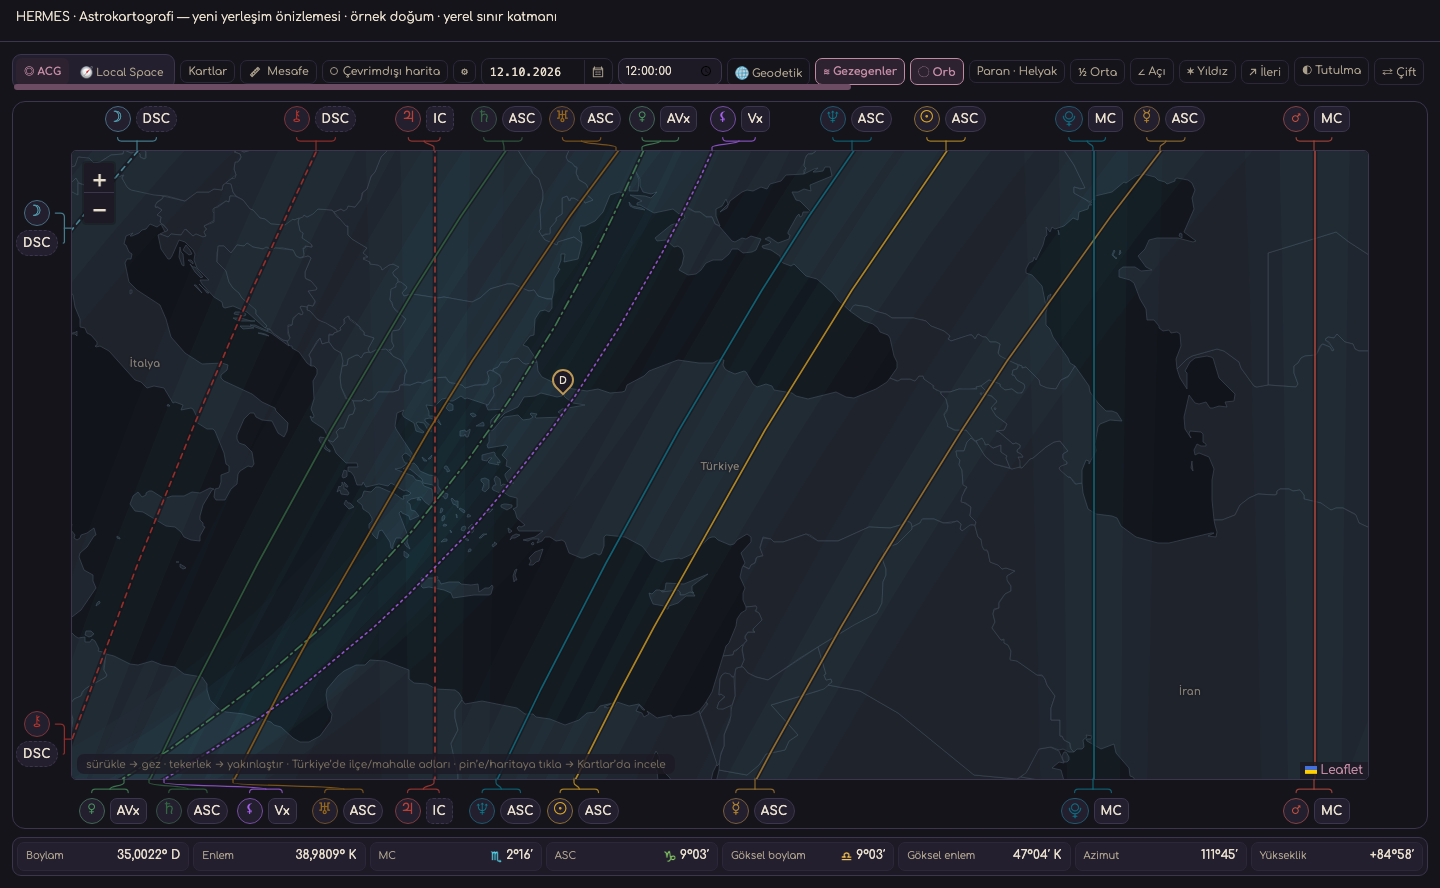Select the Pluto glyph below the map
The image size is (1440, 888).
[1075, 809]
